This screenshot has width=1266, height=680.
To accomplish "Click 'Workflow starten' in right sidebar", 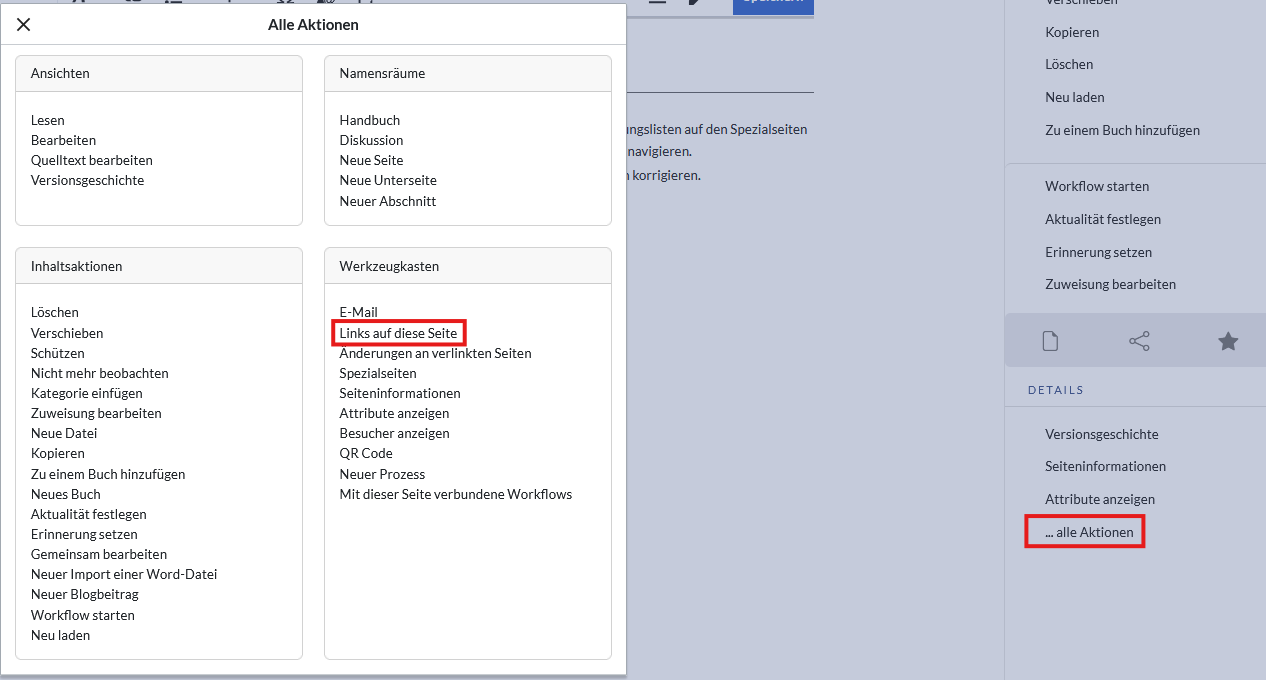I will [1097, 186].
